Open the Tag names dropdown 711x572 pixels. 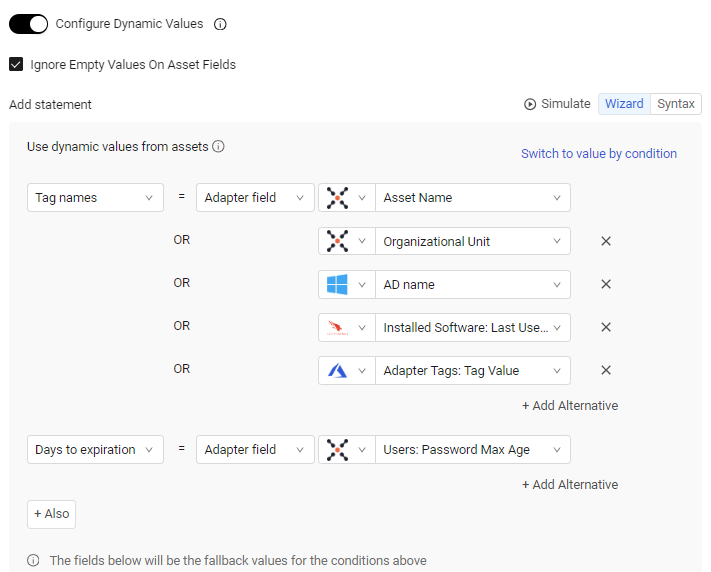(95, 198)
